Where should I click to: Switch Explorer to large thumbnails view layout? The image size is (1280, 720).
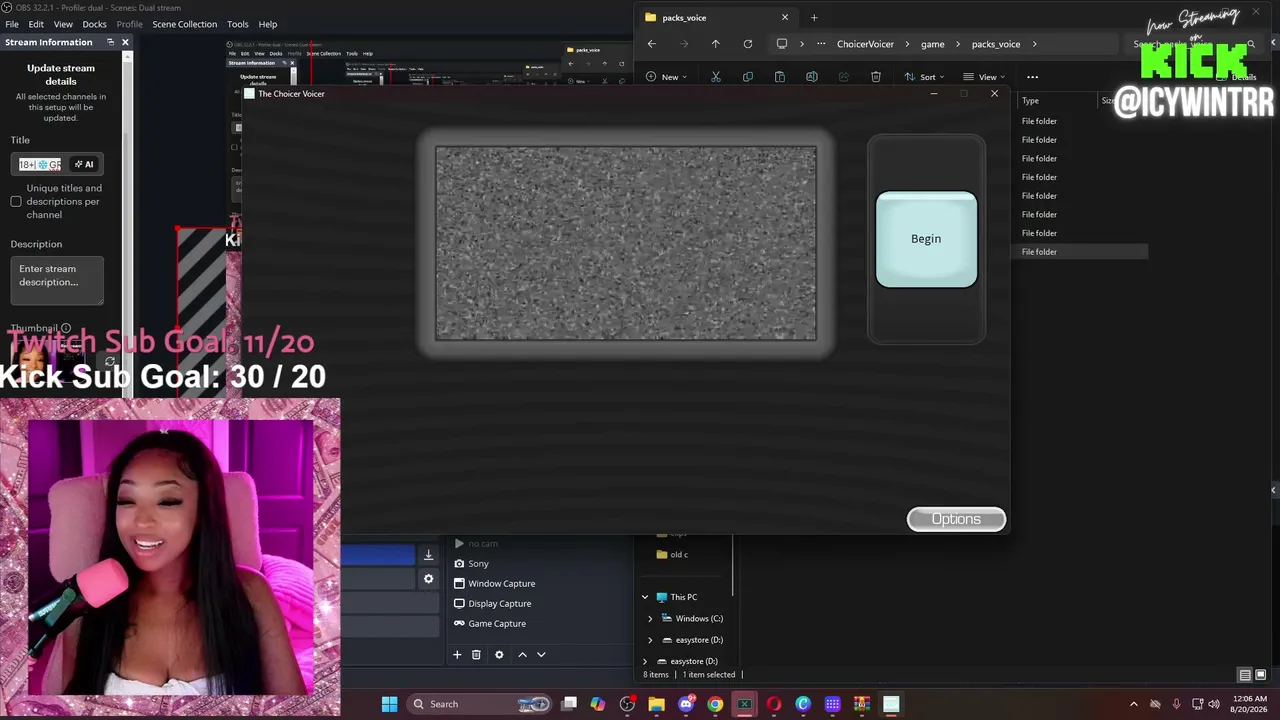tap(1260, 675)
